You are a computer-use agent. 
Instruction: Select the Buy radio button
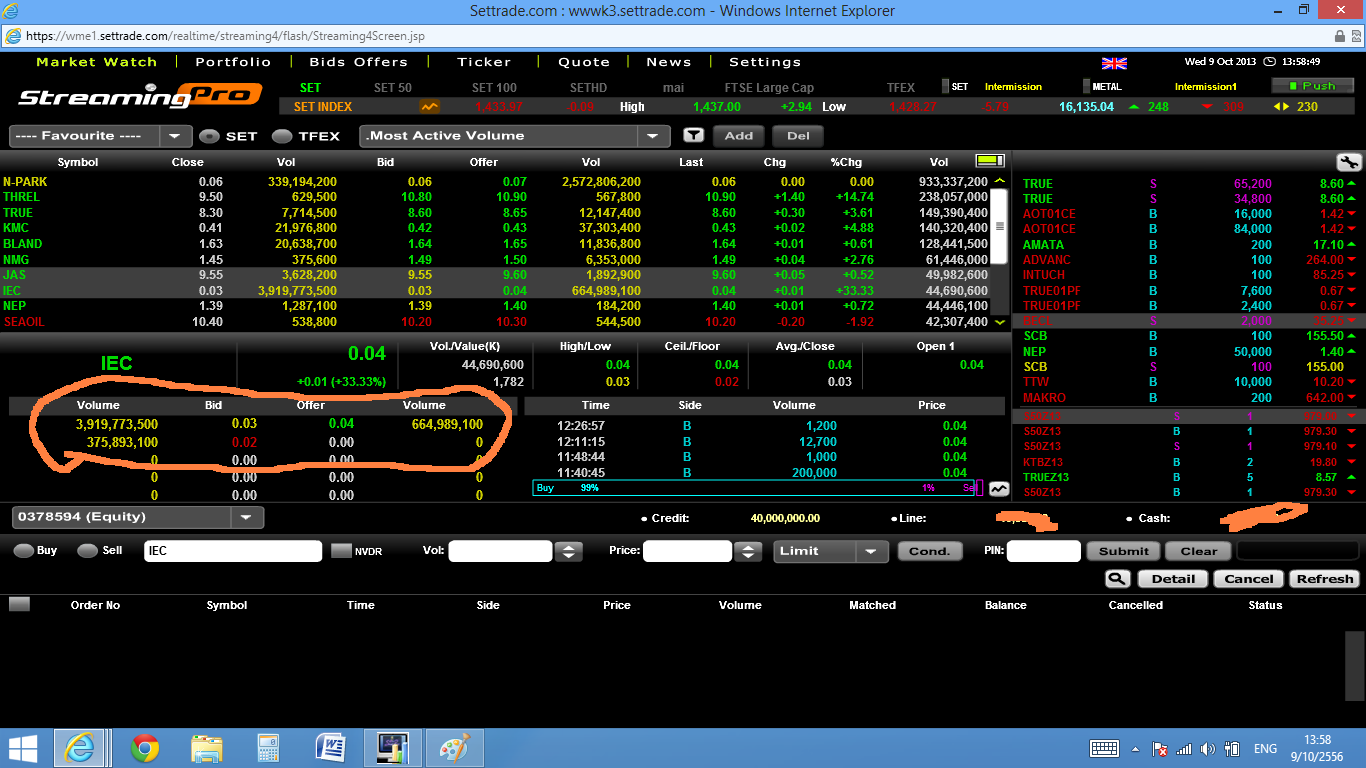click(x=23, y=551)
